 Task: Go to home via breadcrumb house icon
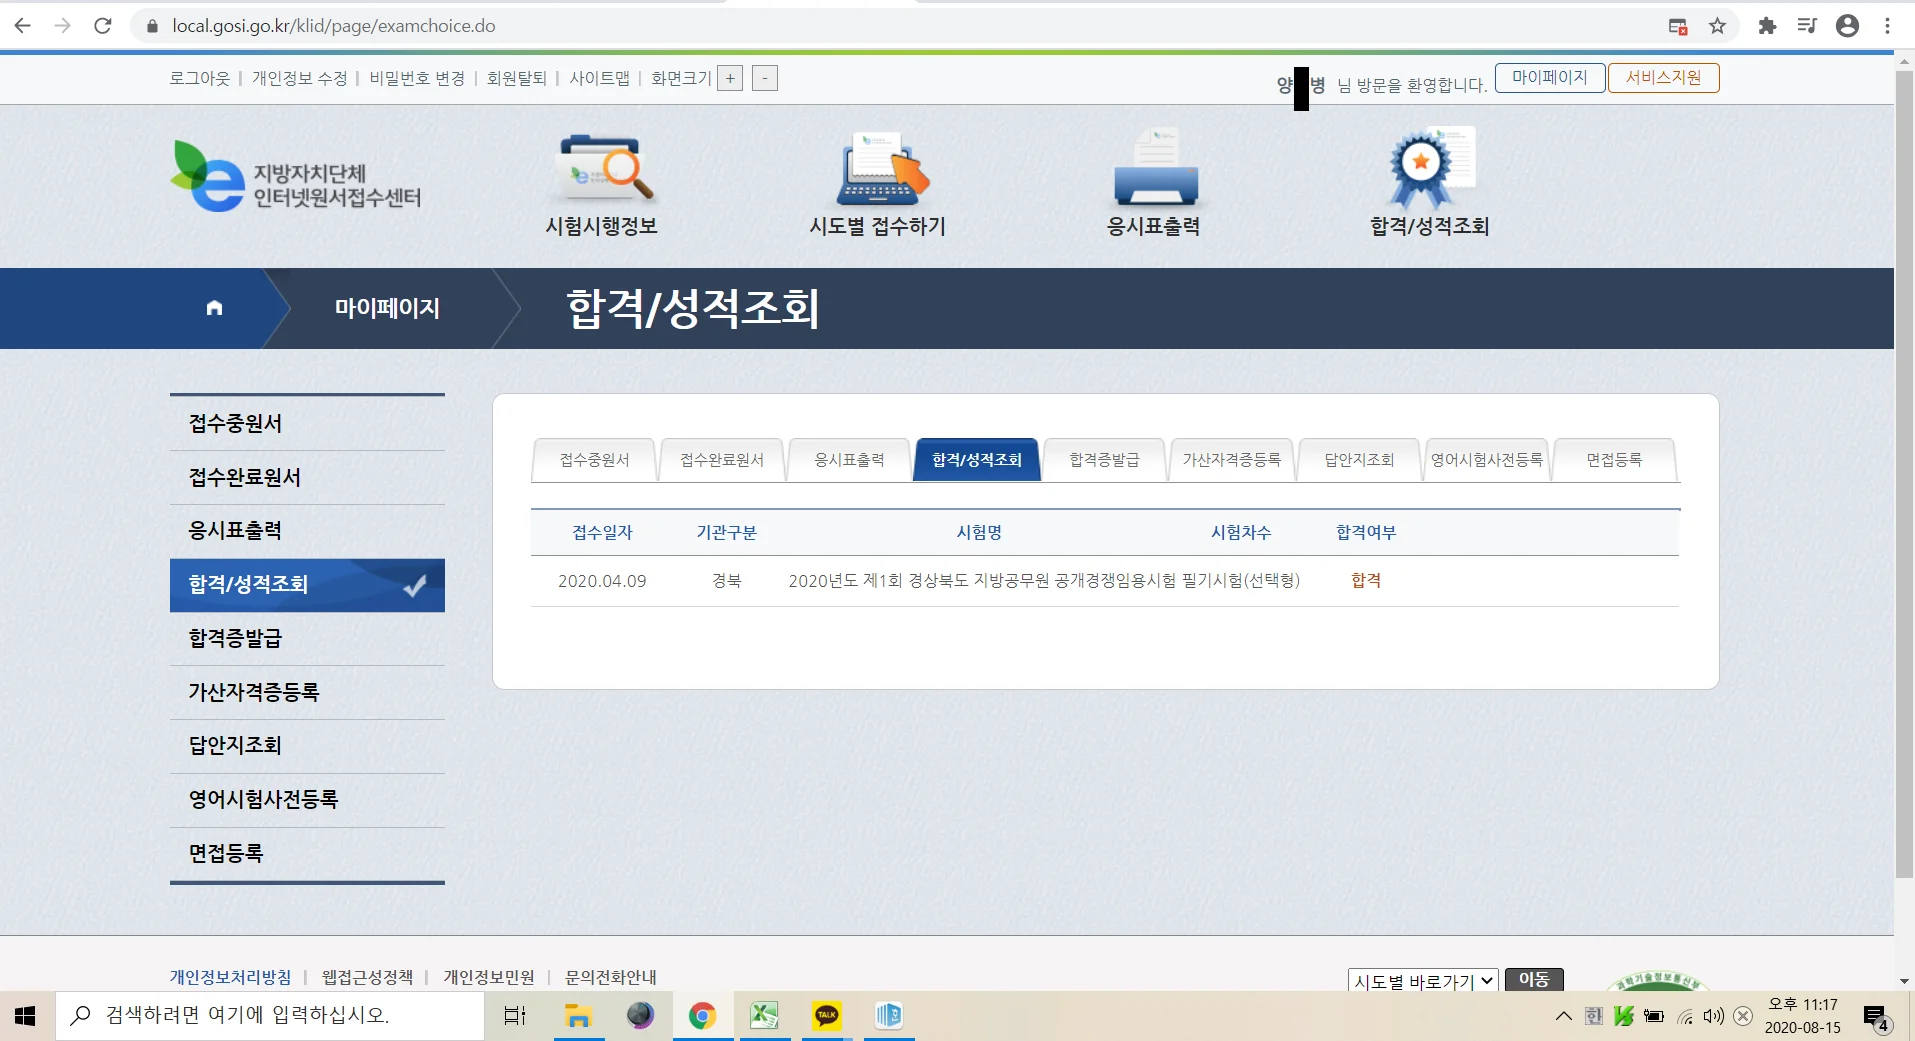(x=214, y=308)
